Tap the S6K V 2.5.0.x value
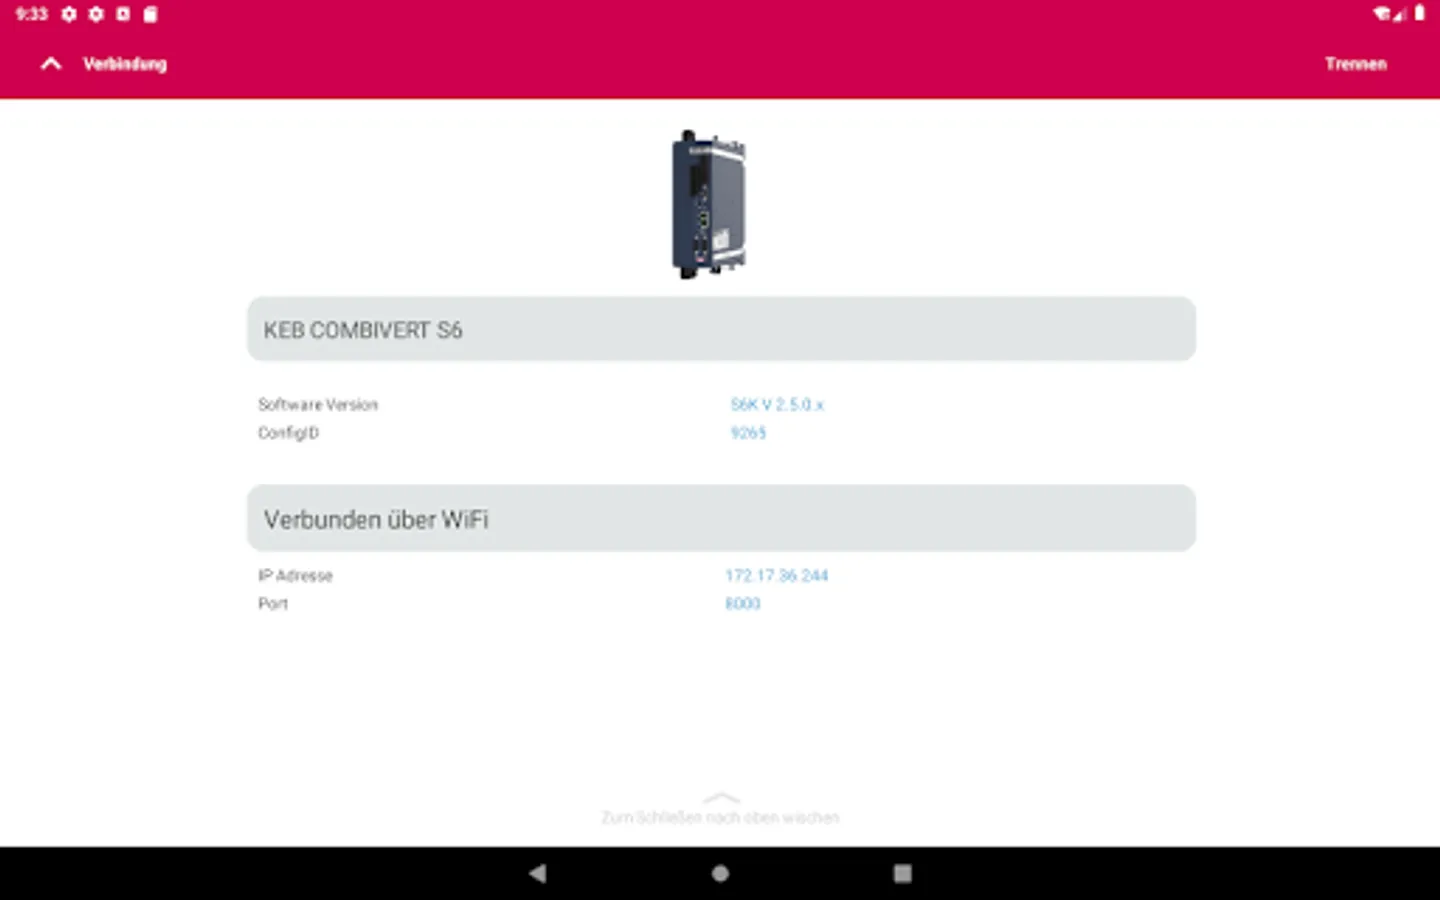 pyautogui.click(x=777, y=404)
